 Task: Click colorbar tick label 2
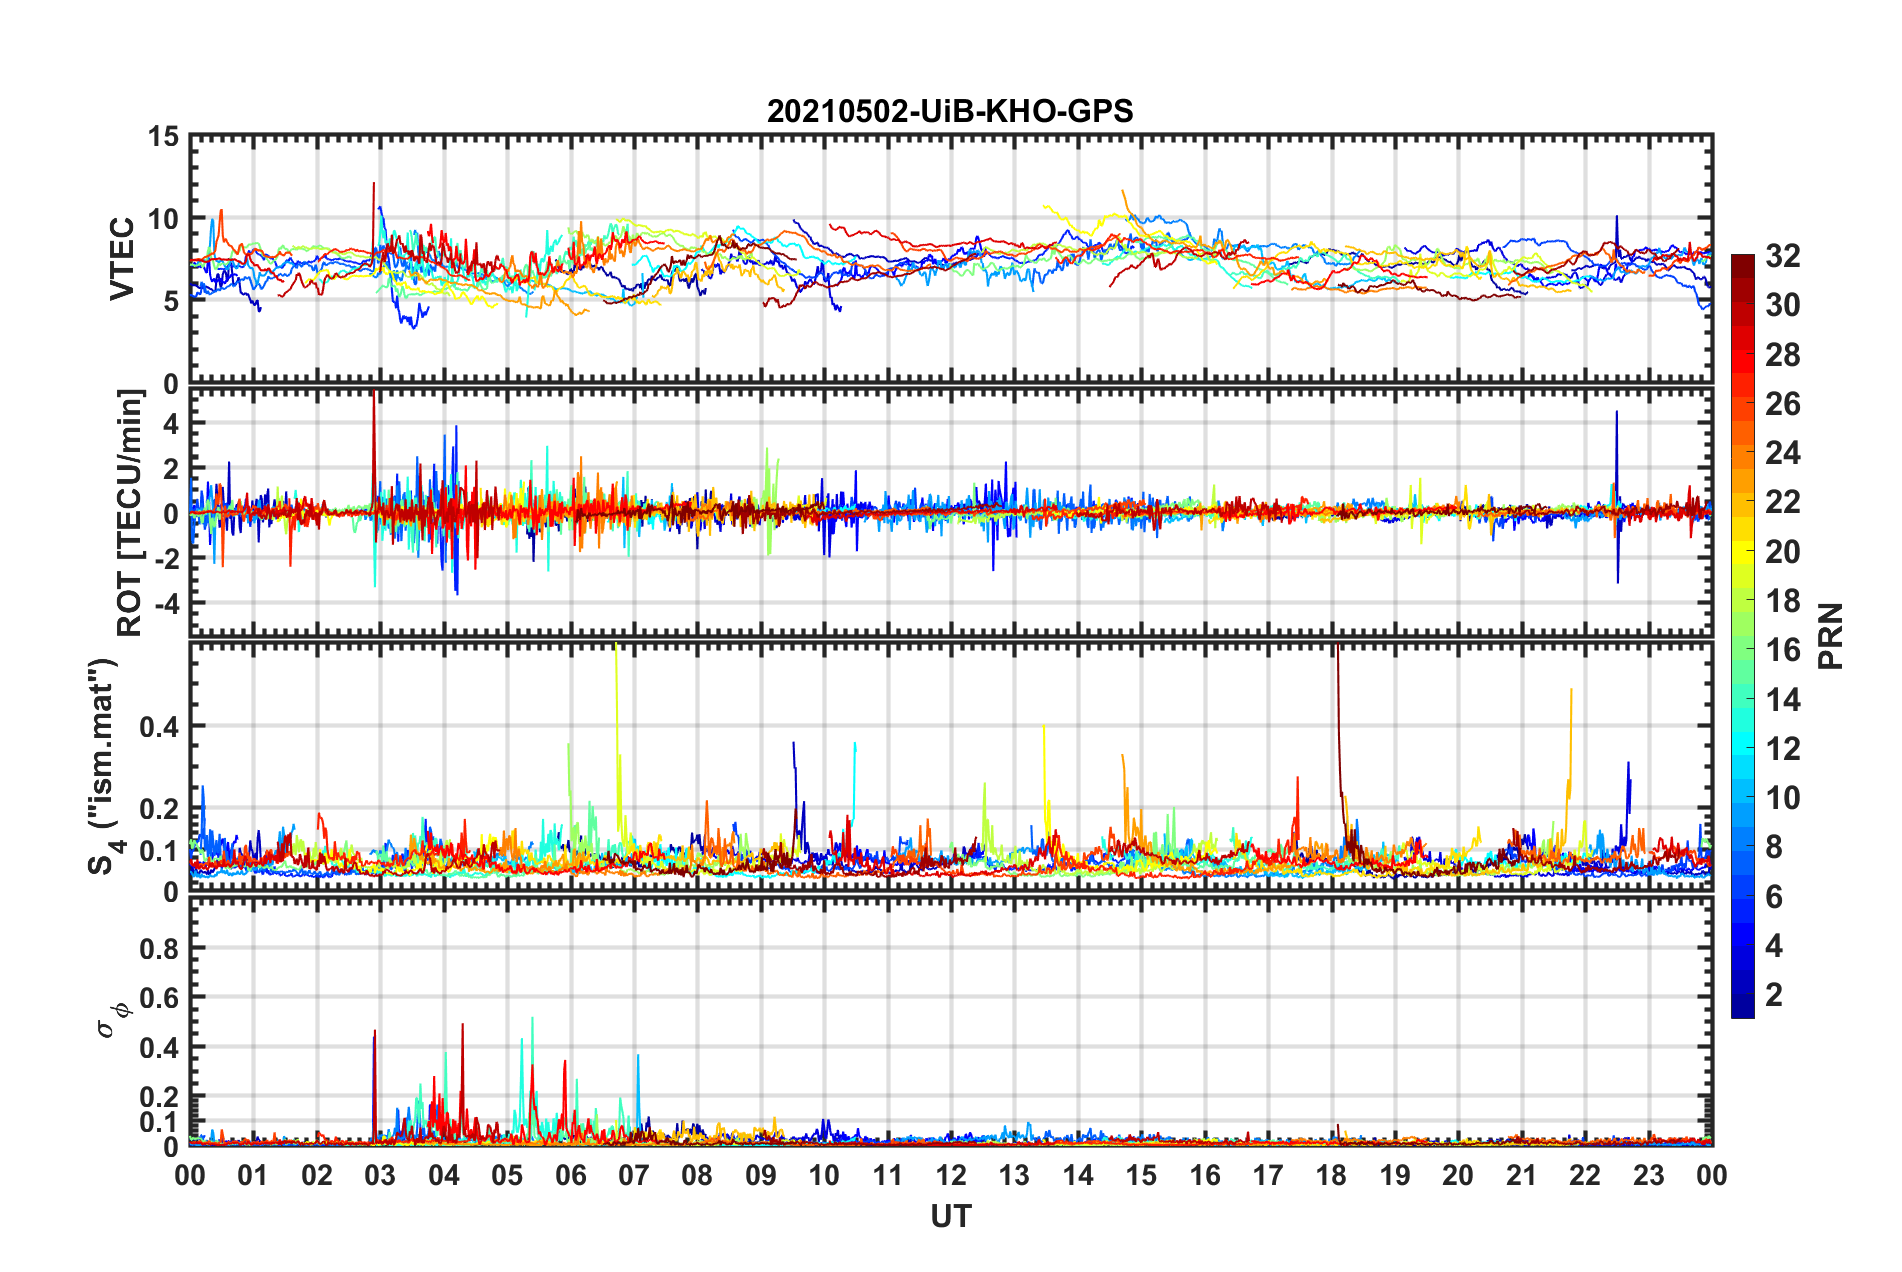click(1774, 994)
